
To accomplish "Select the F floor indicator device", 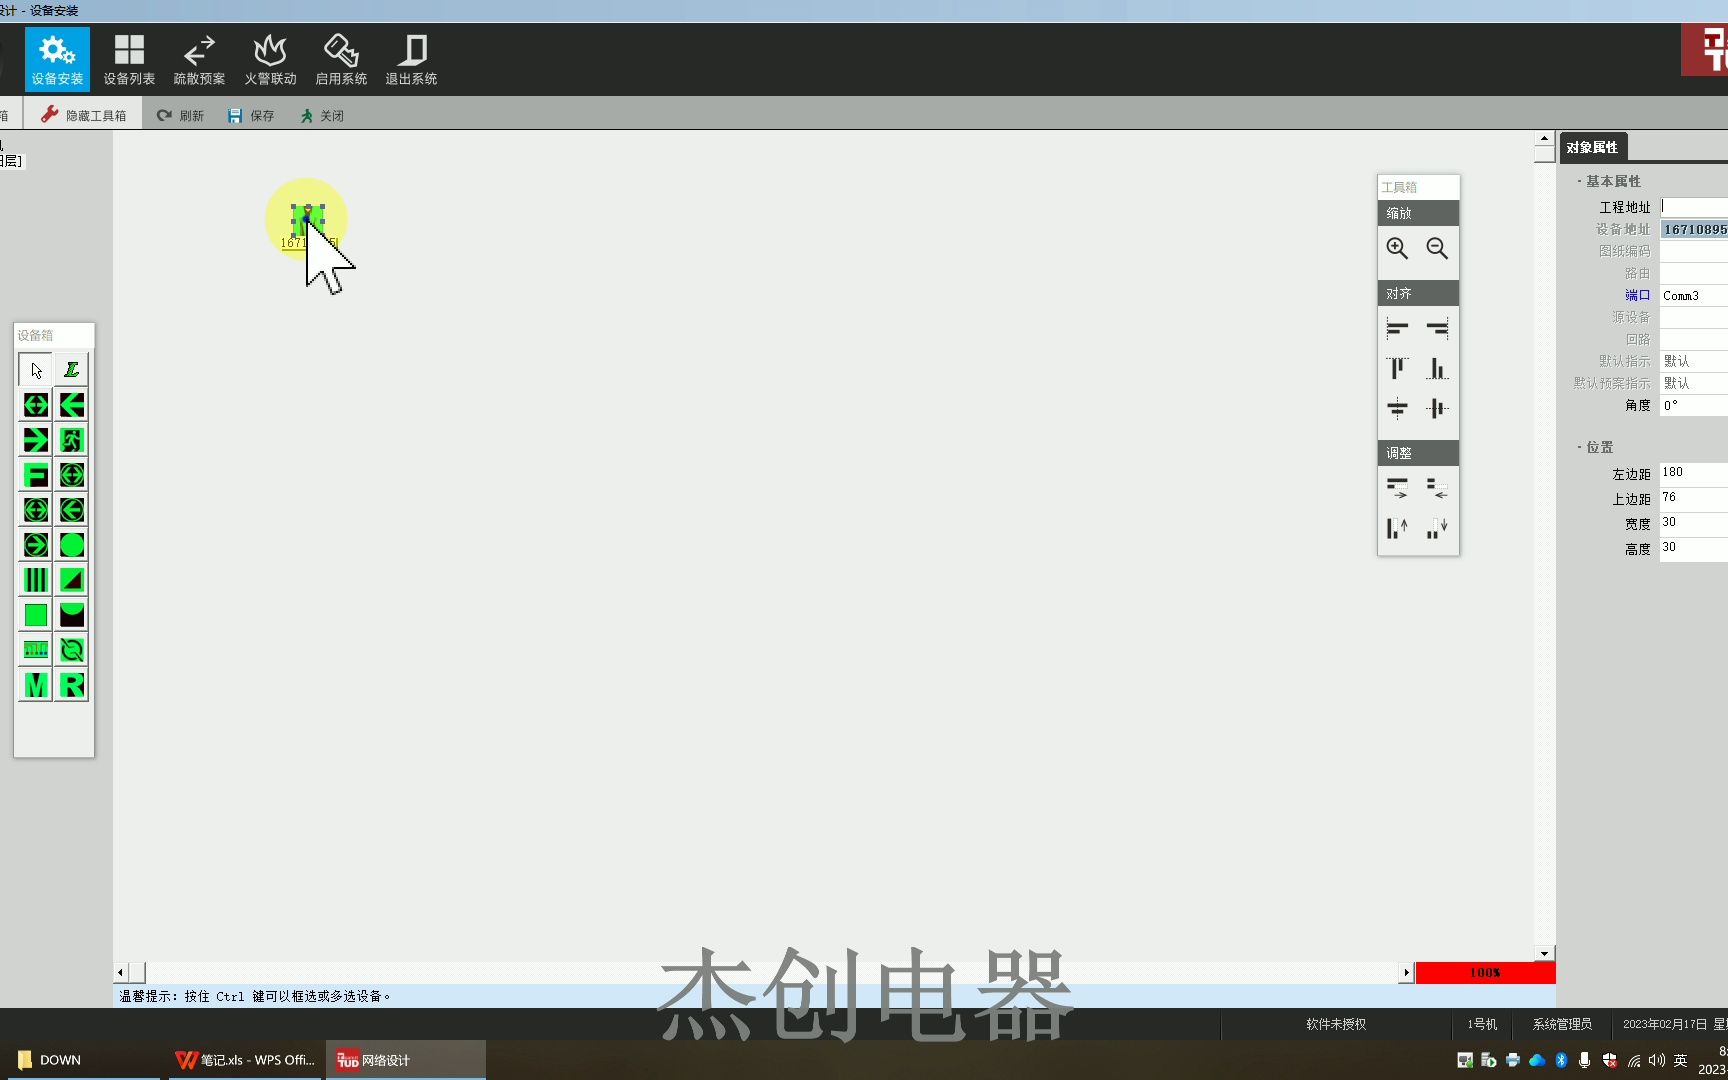I will pyautogui.click(x=36, y=475).
